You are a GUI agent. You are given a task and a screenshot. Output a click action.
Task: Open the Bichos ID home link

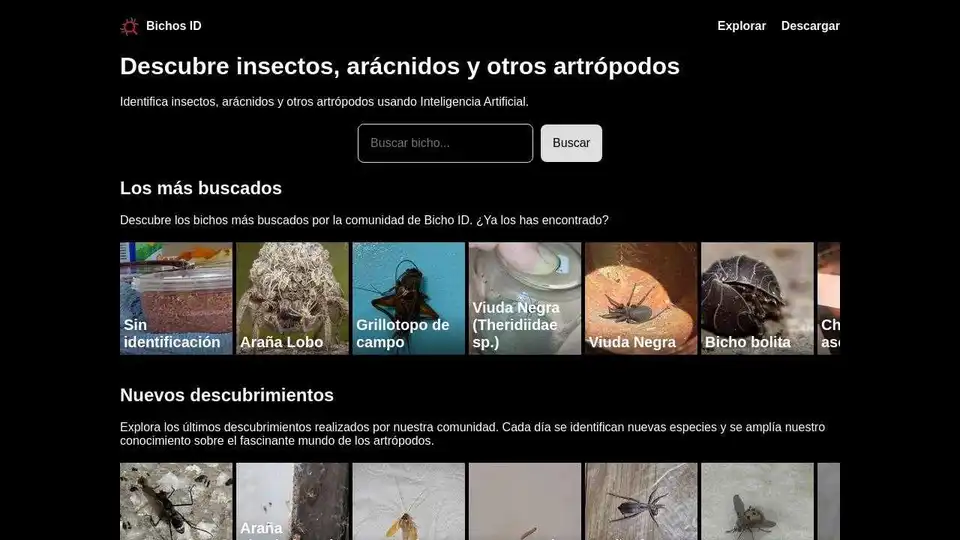click(161, 26)
